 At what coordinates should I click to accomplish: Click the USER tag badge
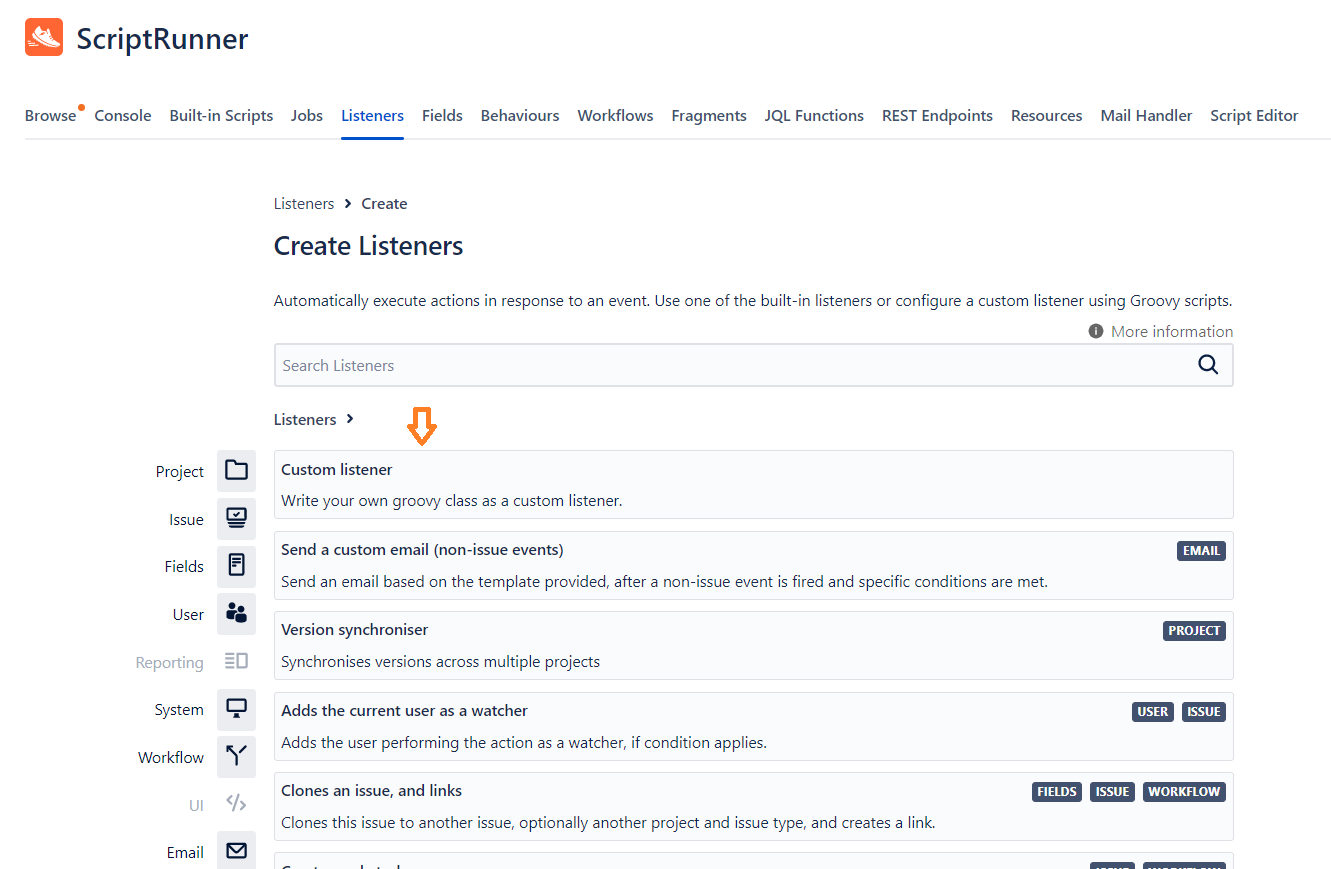pyautogui.click(x=1153, y=712)
